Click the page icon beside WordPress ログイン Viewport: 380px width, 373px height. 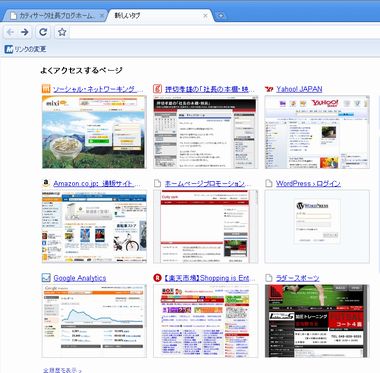[x=269, y=183]
